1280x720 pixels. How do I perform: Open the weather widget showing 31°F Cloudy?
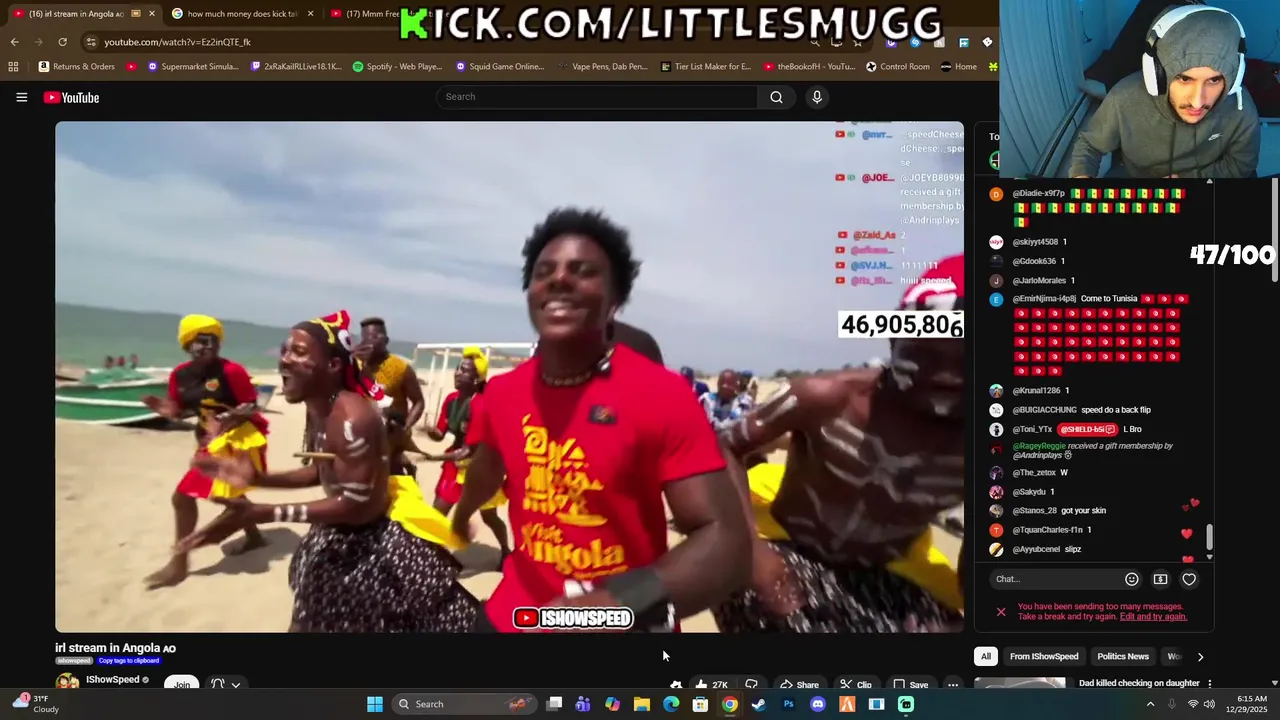point(35,704)
